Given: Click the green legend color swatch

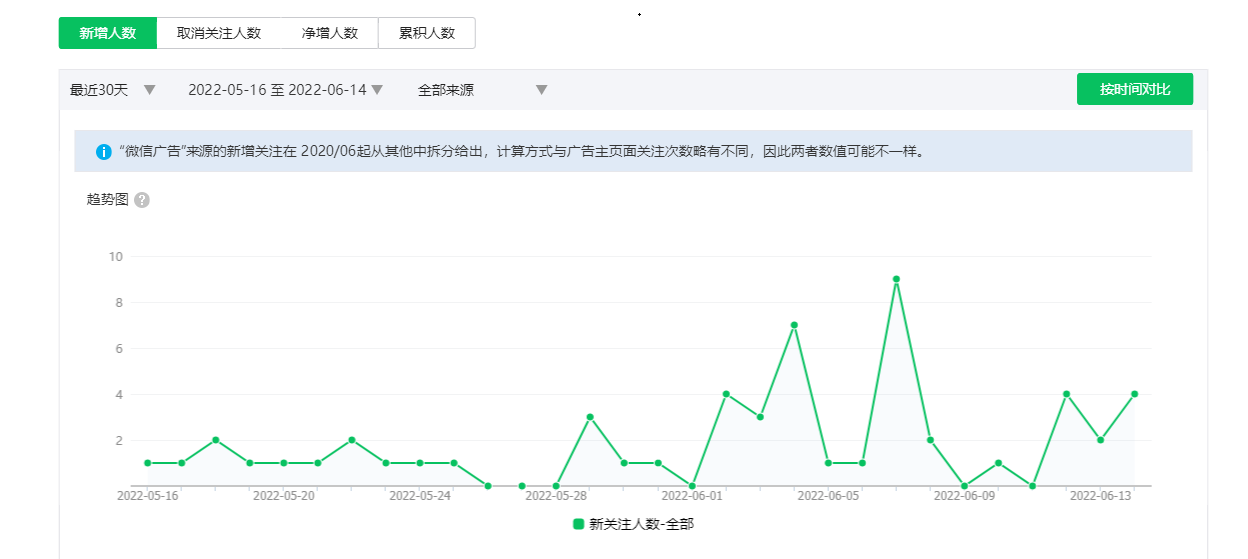Looking at the screenshot, I should 578,524.
